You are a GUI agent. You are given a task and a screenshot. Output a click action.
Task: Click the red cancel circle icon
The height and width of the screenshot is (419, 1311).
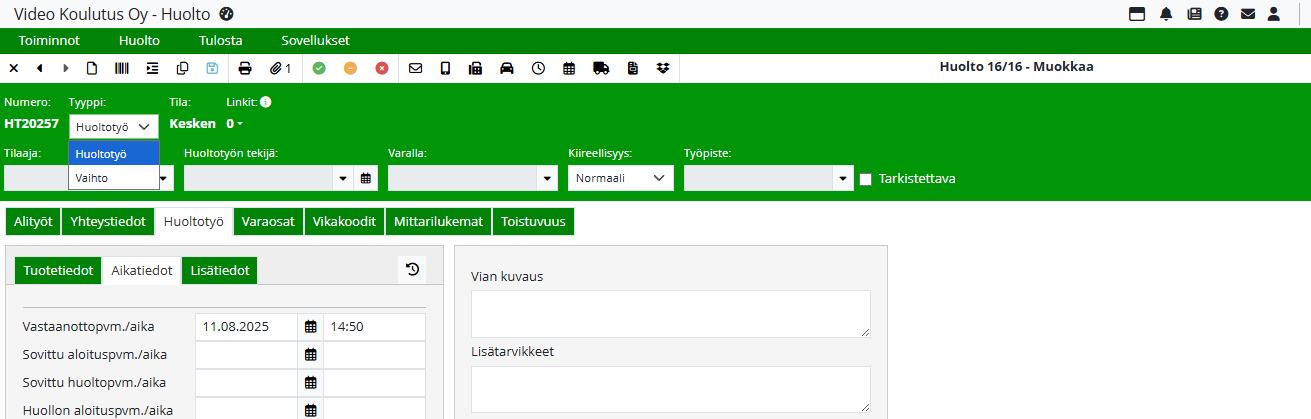coord(382,68)
